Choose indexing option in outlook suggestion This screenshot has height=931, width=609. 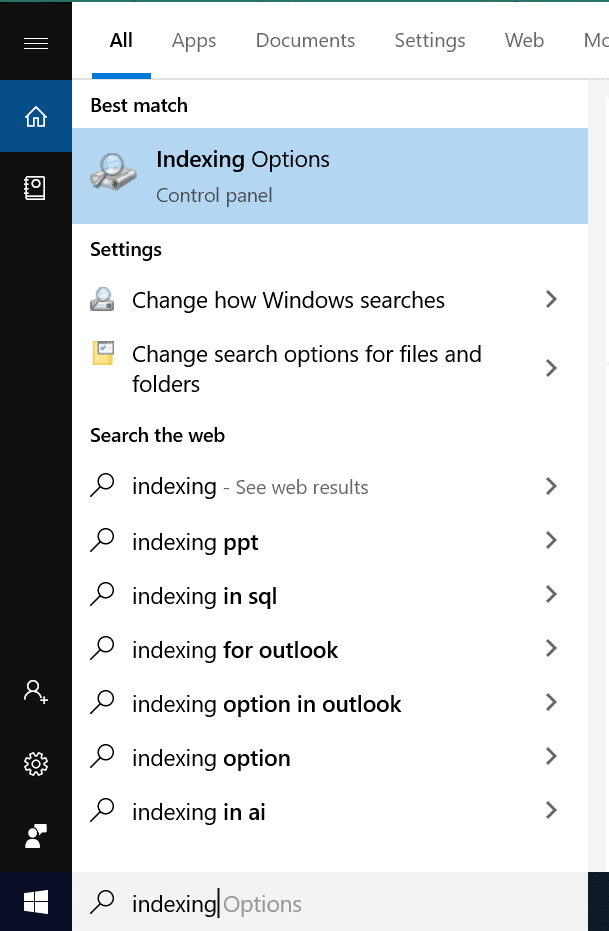(x=266, y=704)
